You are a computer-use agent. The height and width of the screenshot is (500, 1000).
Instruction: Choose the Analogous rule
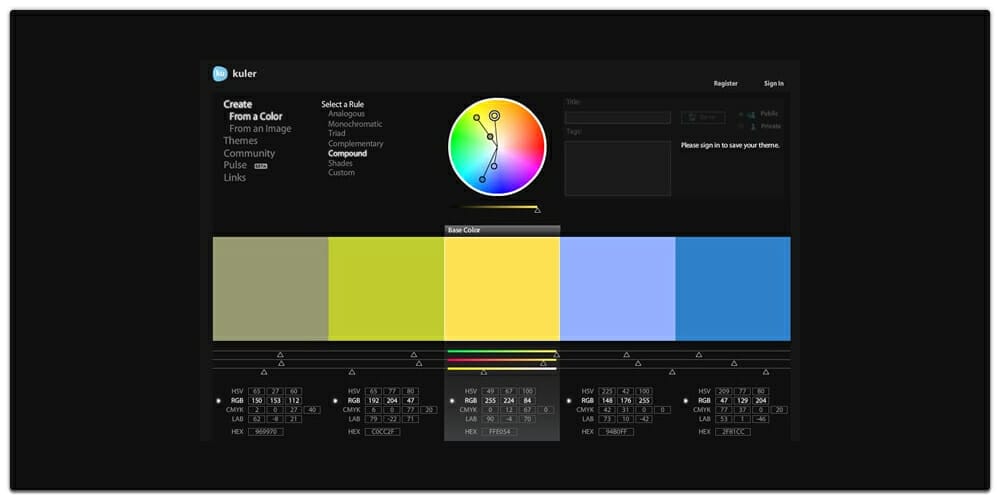point(346,114)
